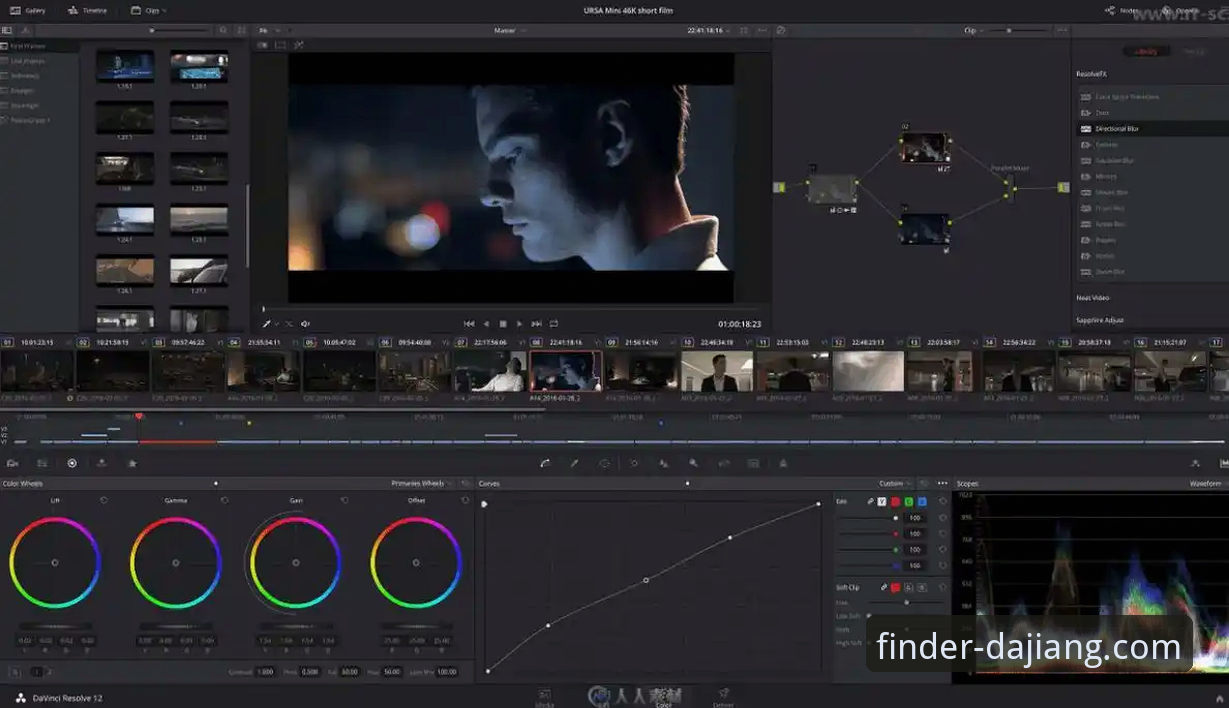Select the red Soft Clip channel
The height and width of the screenshot is (708, 1229).
coord(895,587)
